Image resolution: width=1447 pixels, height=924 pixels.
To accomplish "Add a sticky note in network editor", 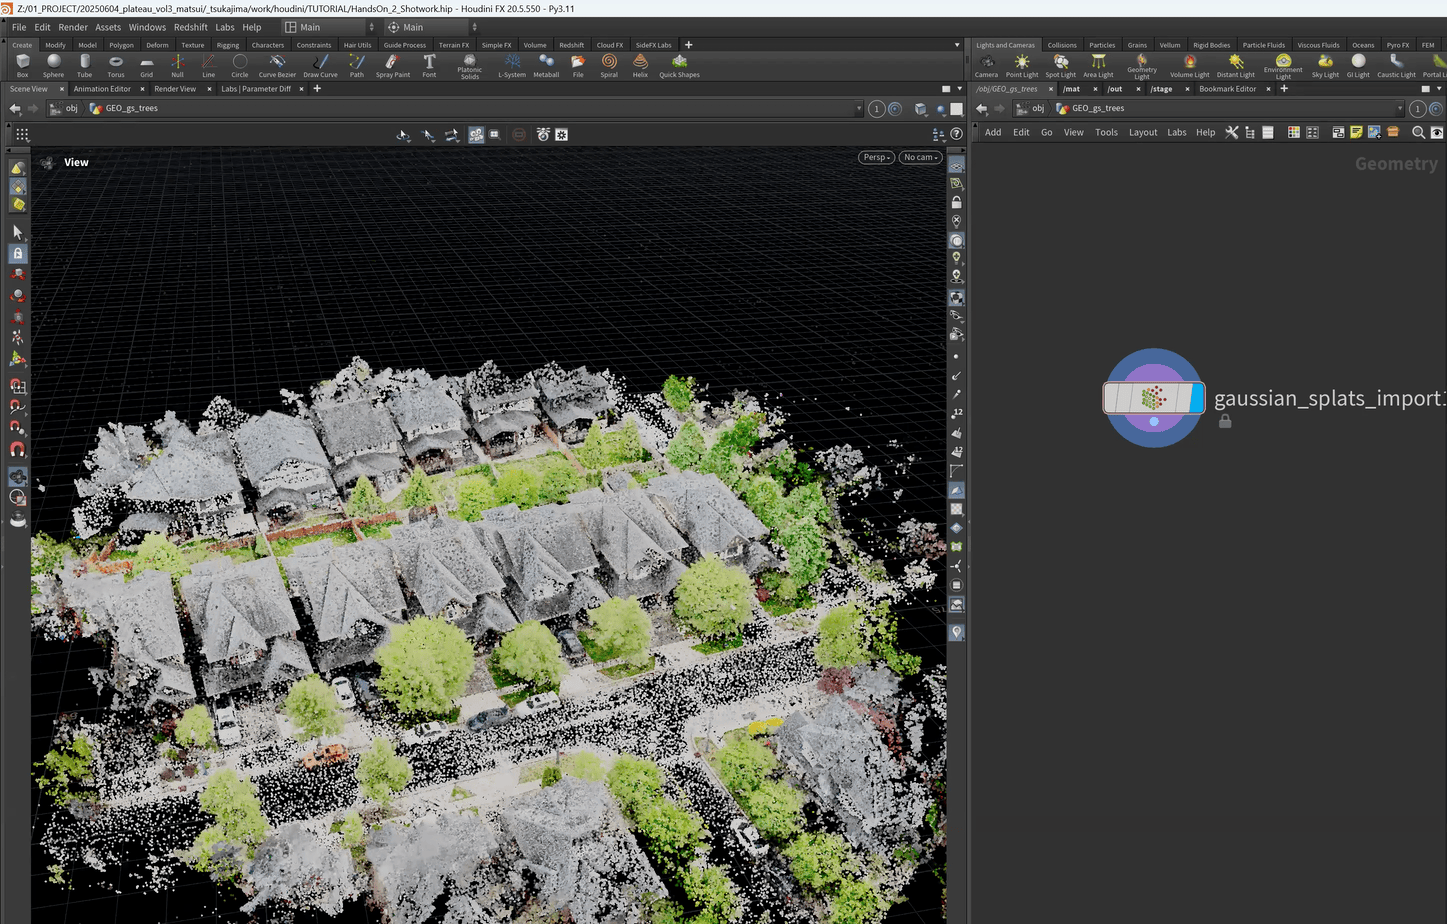I will click(1356, 132).
